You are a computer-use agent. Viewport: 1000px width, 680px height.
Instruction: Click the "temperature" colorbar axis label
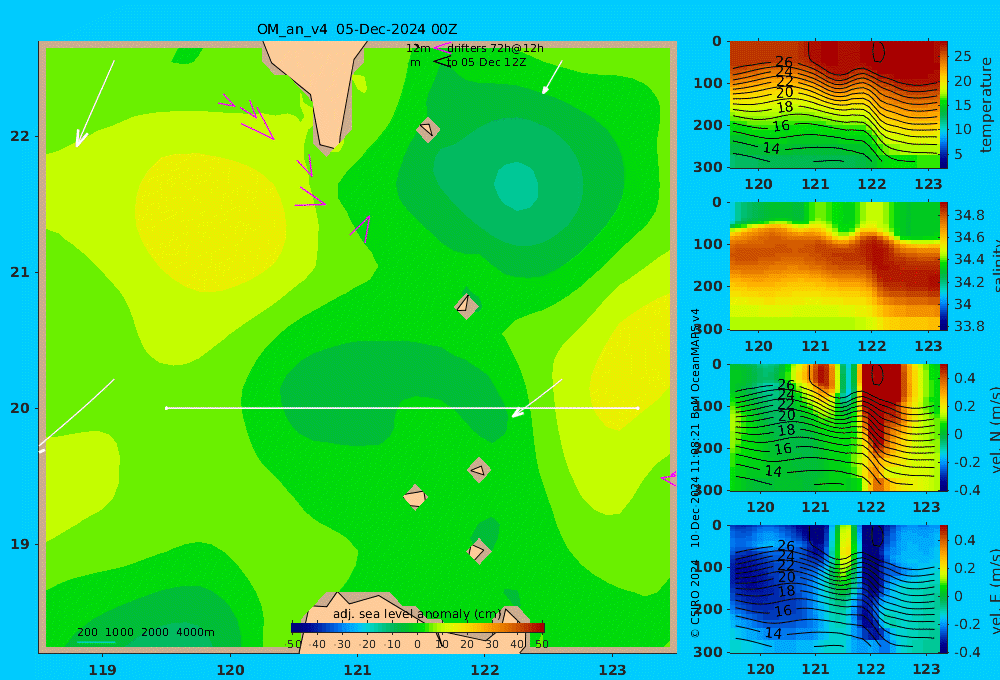pos(986,105)
